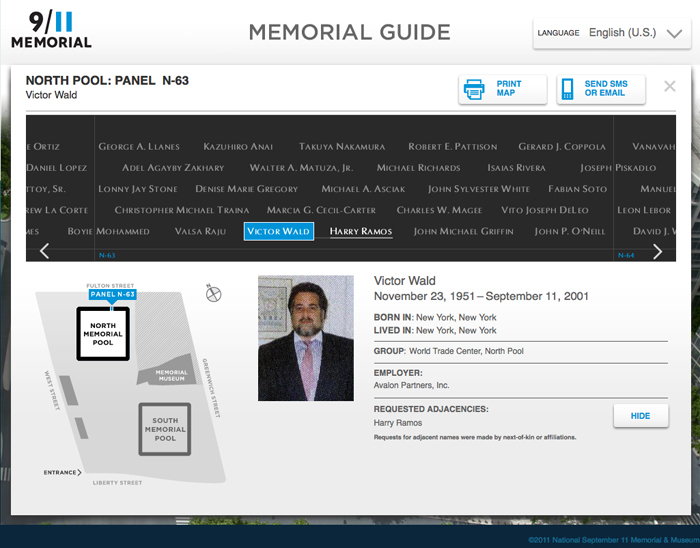The height and width of the screenshot is (548, 700).
Task: Advance name panel with right arrow
Action: (658, 251)
